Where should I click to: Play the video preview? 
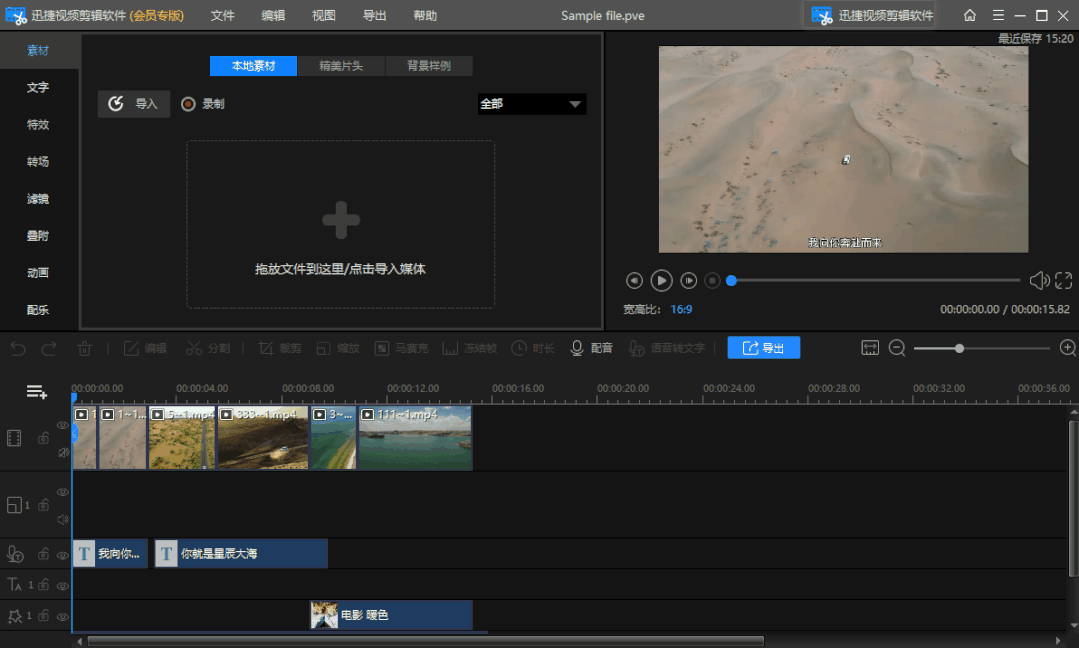(x=661, y=281)
